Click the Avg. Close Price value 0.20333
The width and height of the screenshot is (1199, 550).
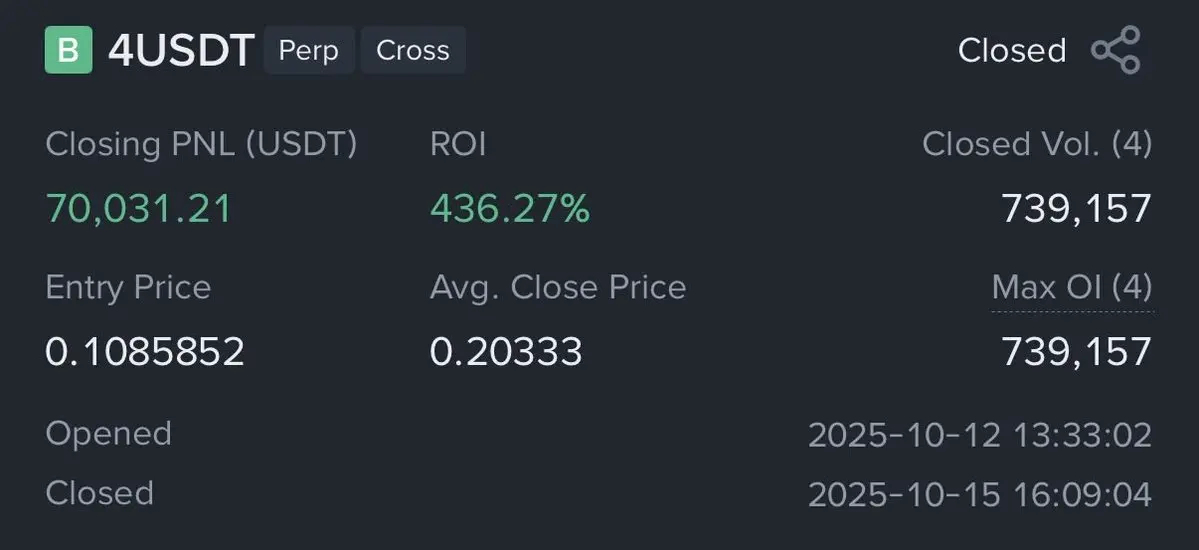tap(505, 351)
